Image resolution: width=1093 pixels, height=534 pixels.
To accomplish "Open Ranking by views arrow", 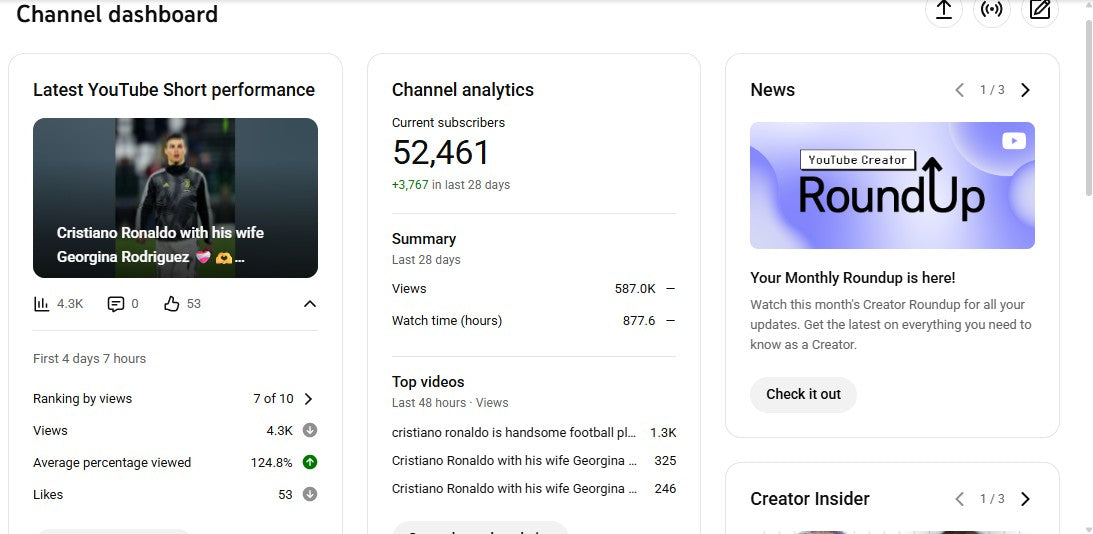I will click(308, 399).
